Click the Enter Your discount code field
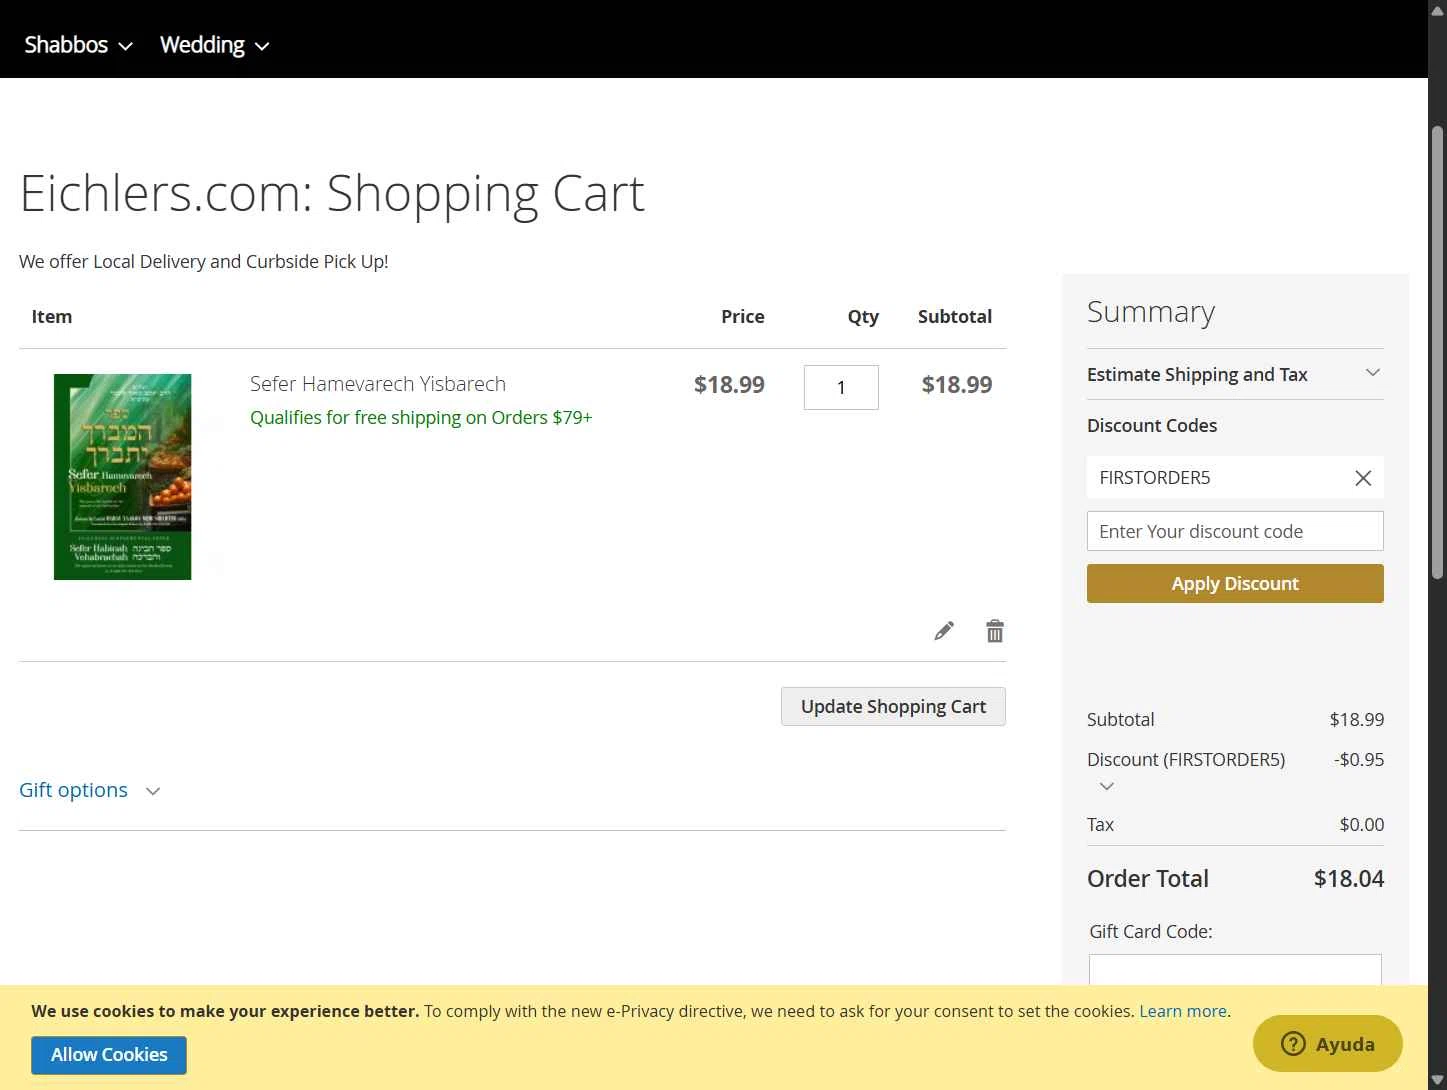1447x1090 pixels. (1235, 531)
